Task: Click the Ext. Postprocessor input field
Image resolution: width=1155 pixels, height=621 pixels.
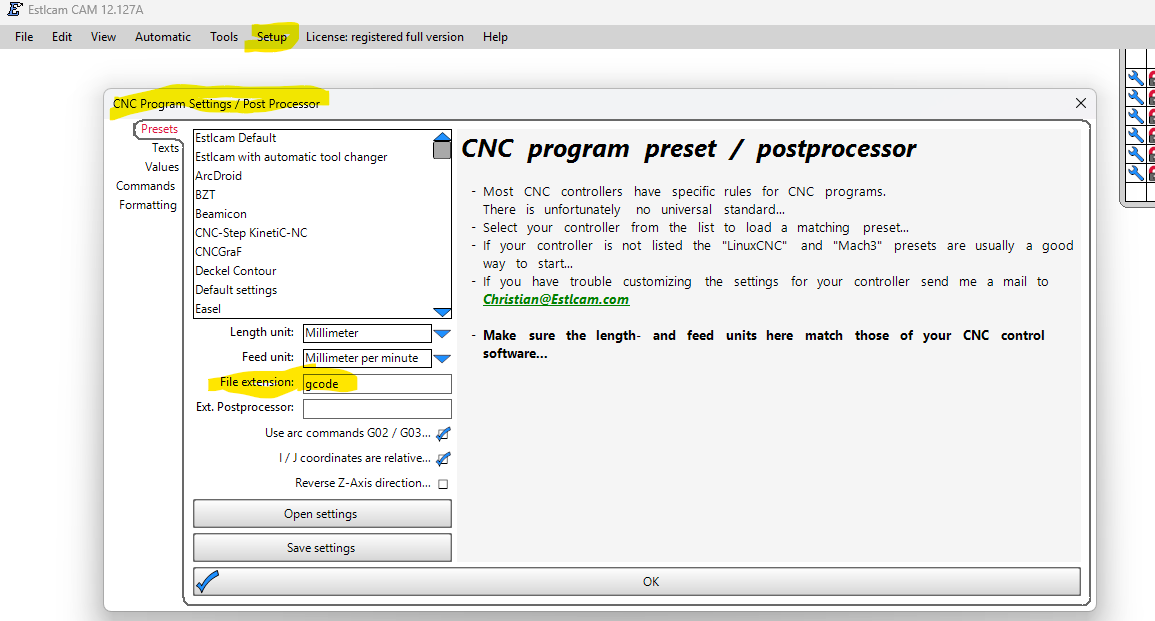Action: (x=377, y=409)
